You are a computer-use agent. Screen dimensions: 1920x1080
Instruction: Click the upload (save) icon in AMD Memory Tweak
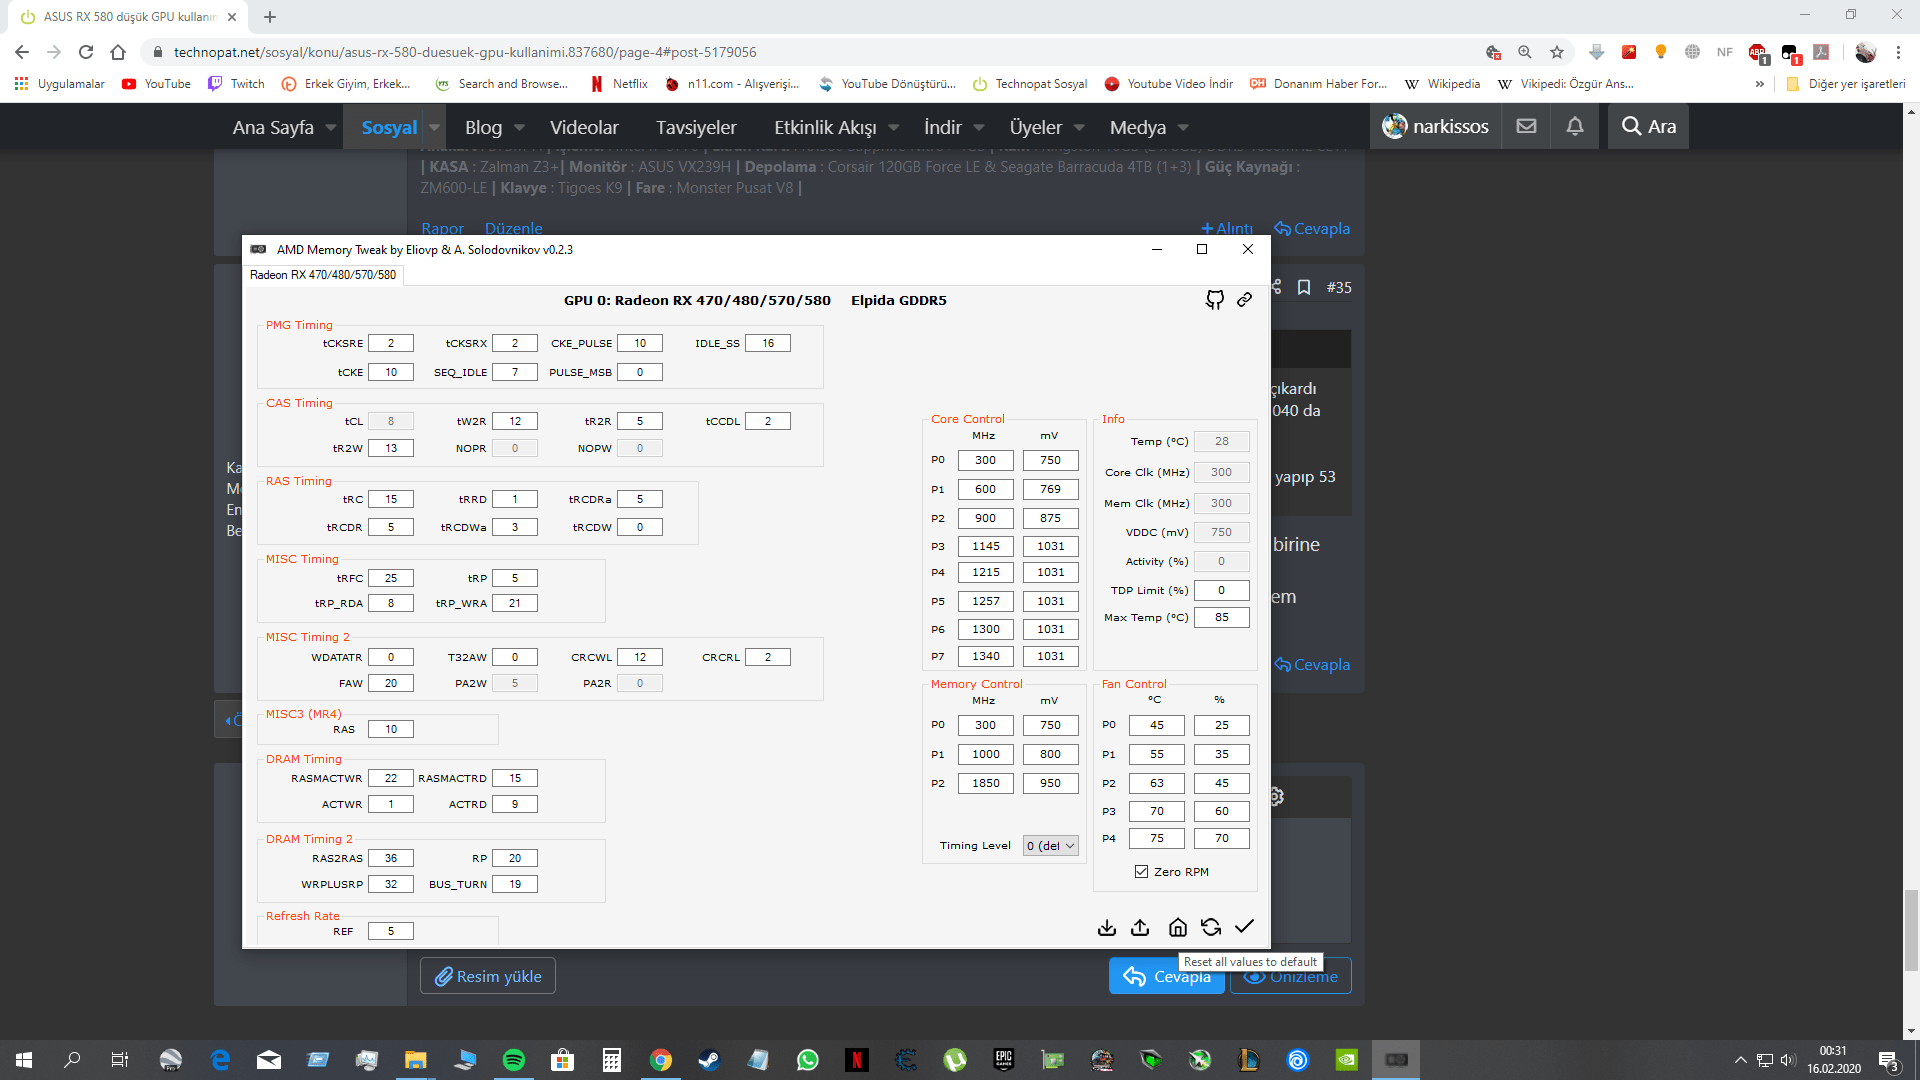pos(1140,927)
